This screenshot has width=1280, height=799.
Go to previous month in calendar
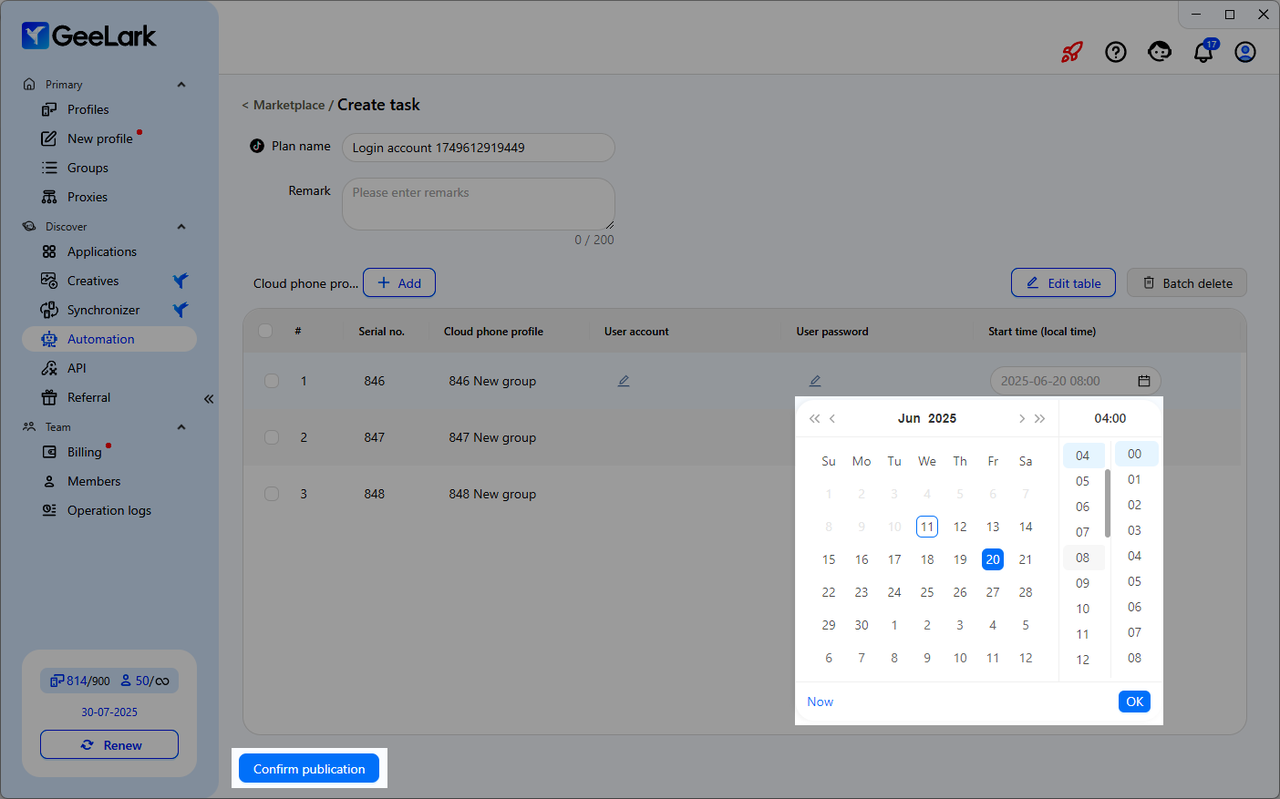point(833,419)
